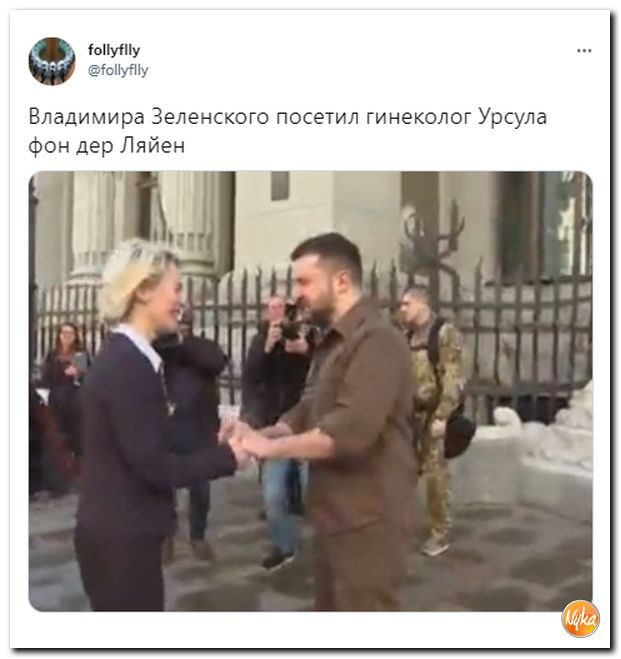Play the embedded video in the tweet
The image size is (621, 659).
(310, 391)
